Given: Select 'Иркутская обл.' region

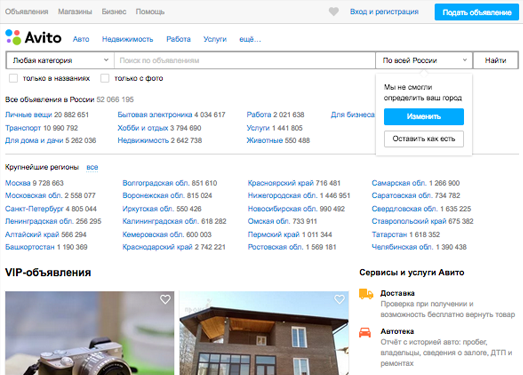Looking at the screenshot, I should tap(148, 209).
